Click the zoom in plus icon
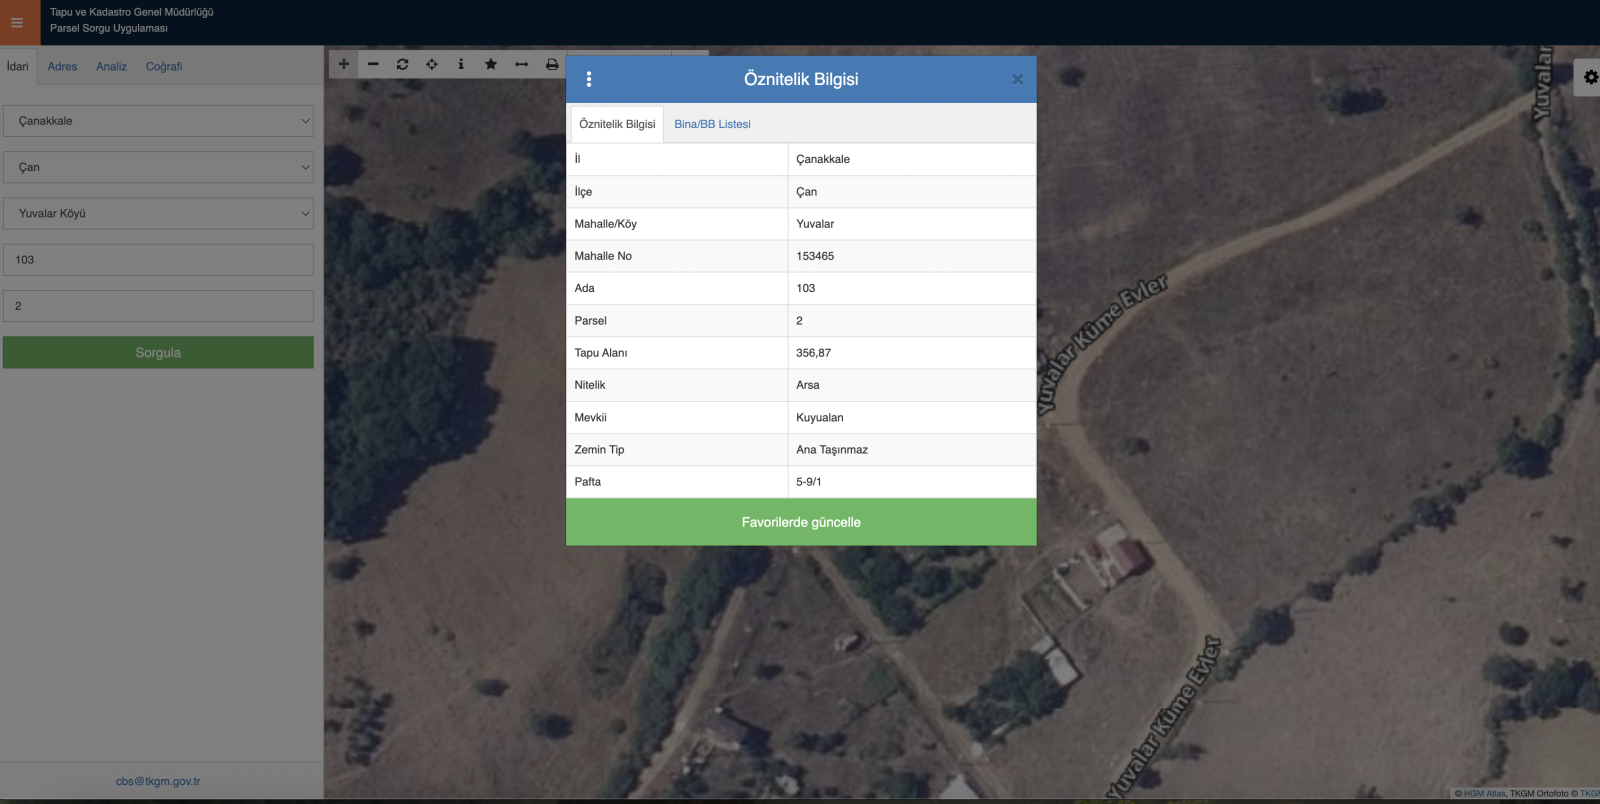Image resolution: width=1600 pixels, height=804 pixels. (x=343, y=64)
